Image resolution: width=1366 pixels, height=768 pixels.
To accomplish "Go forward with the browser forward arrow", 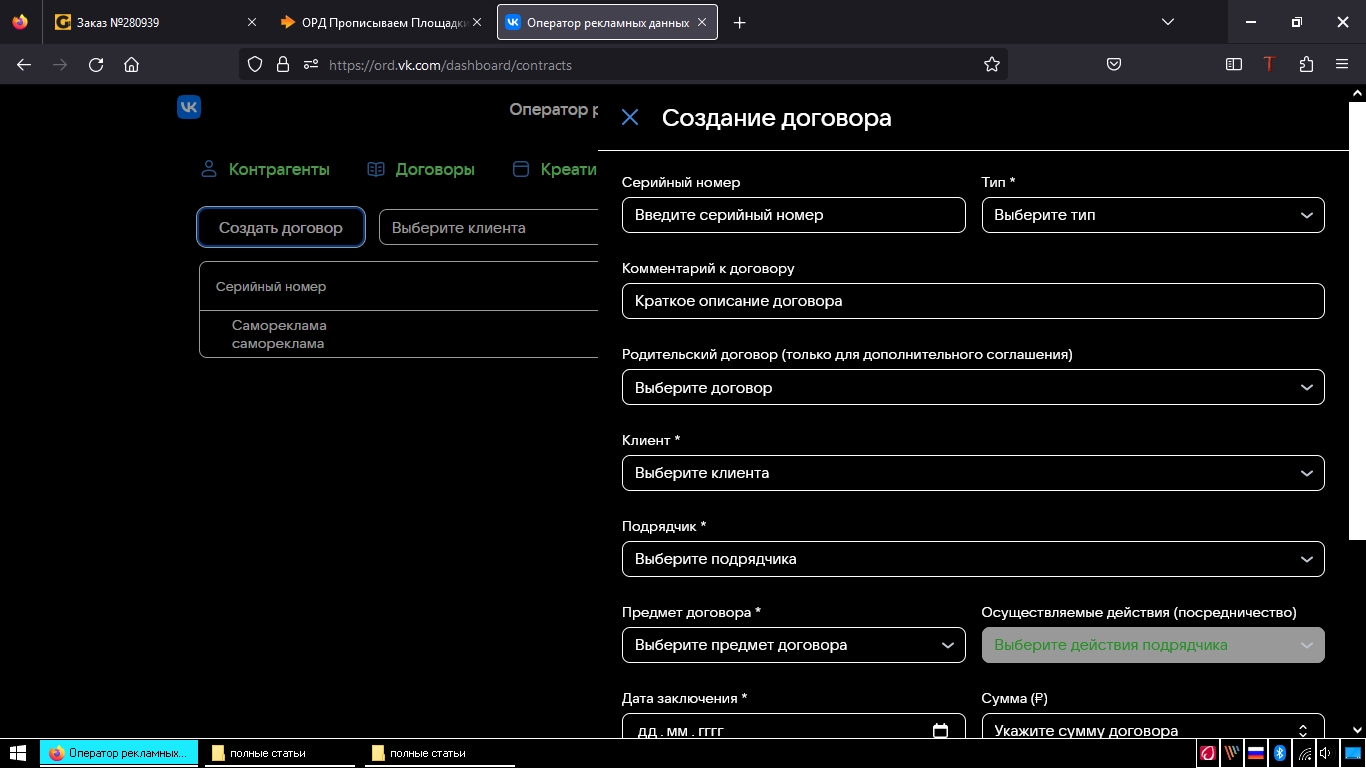I will [x=60, y=64].
